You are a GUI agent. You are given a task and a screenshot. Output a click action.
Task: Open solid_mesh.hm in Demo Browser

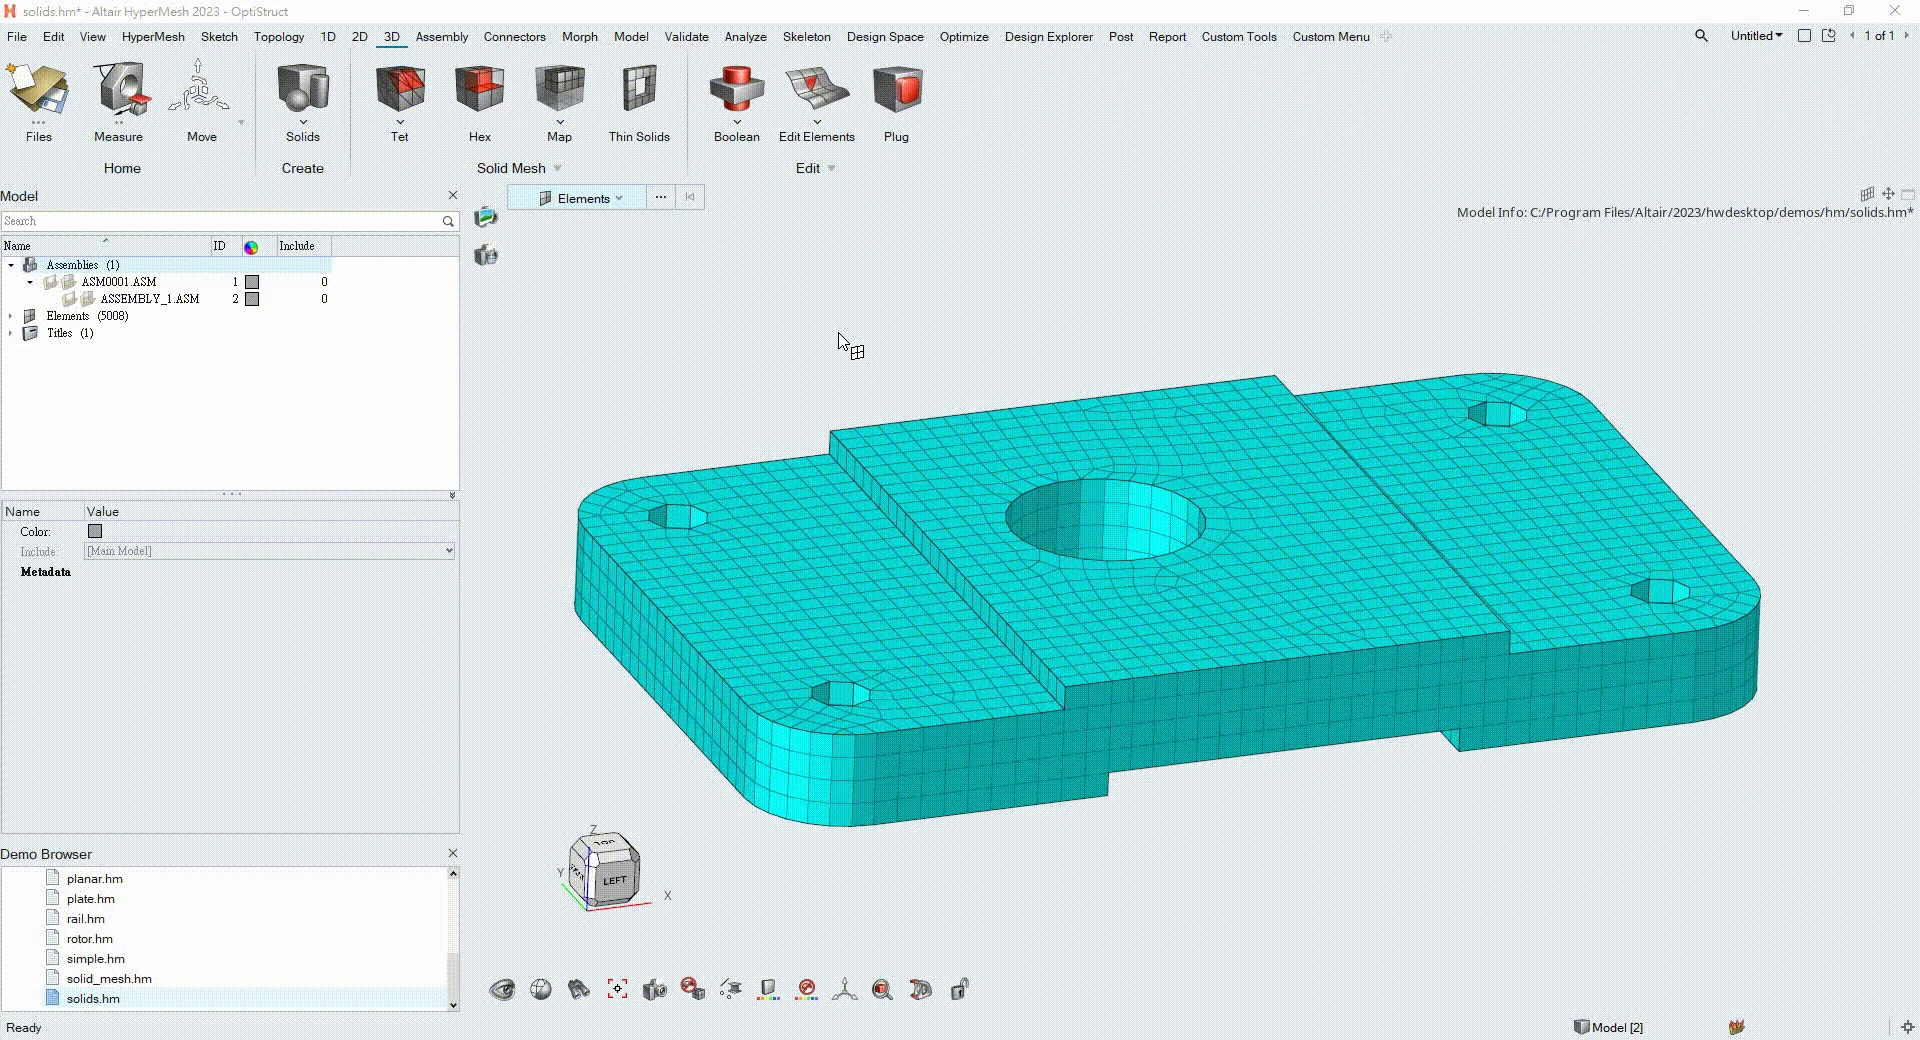(109, 979)
